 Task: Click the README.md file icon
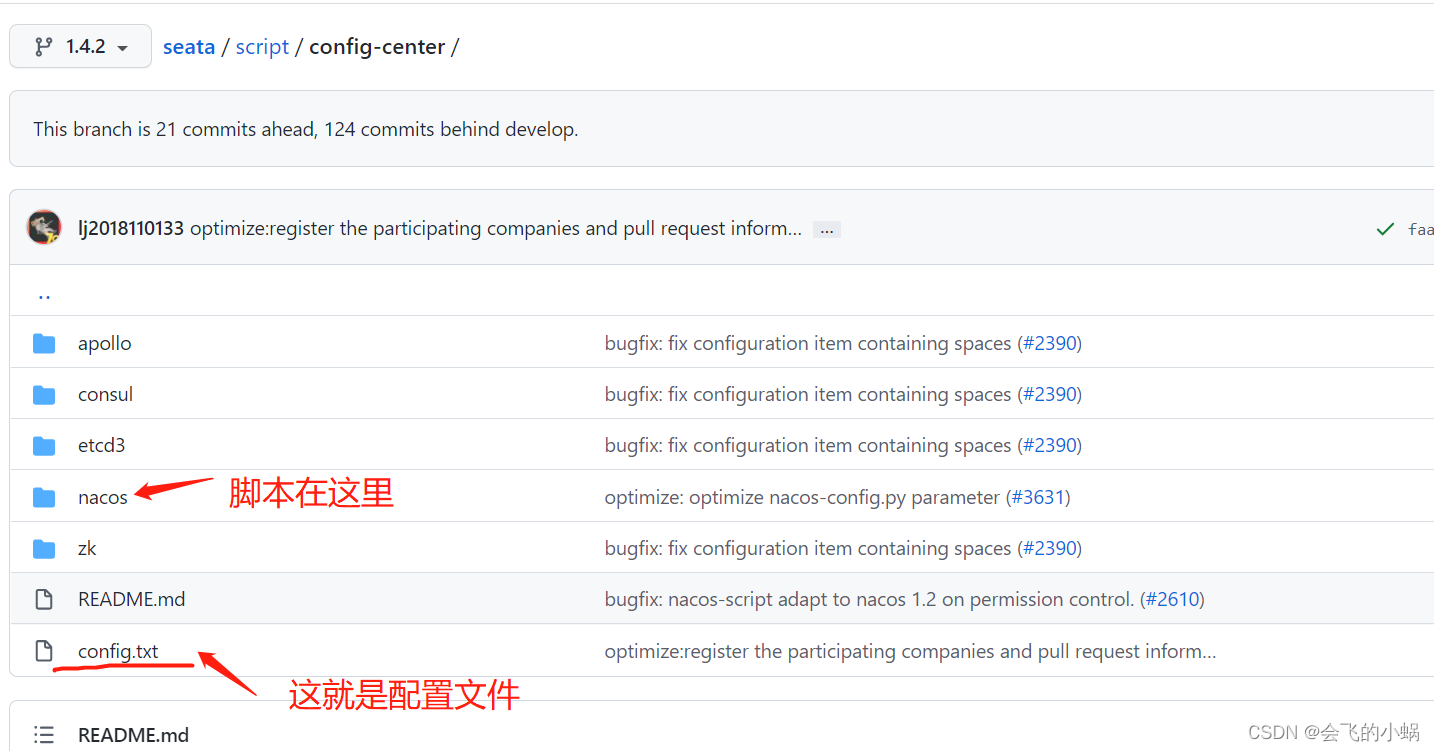tap(44, 599)
